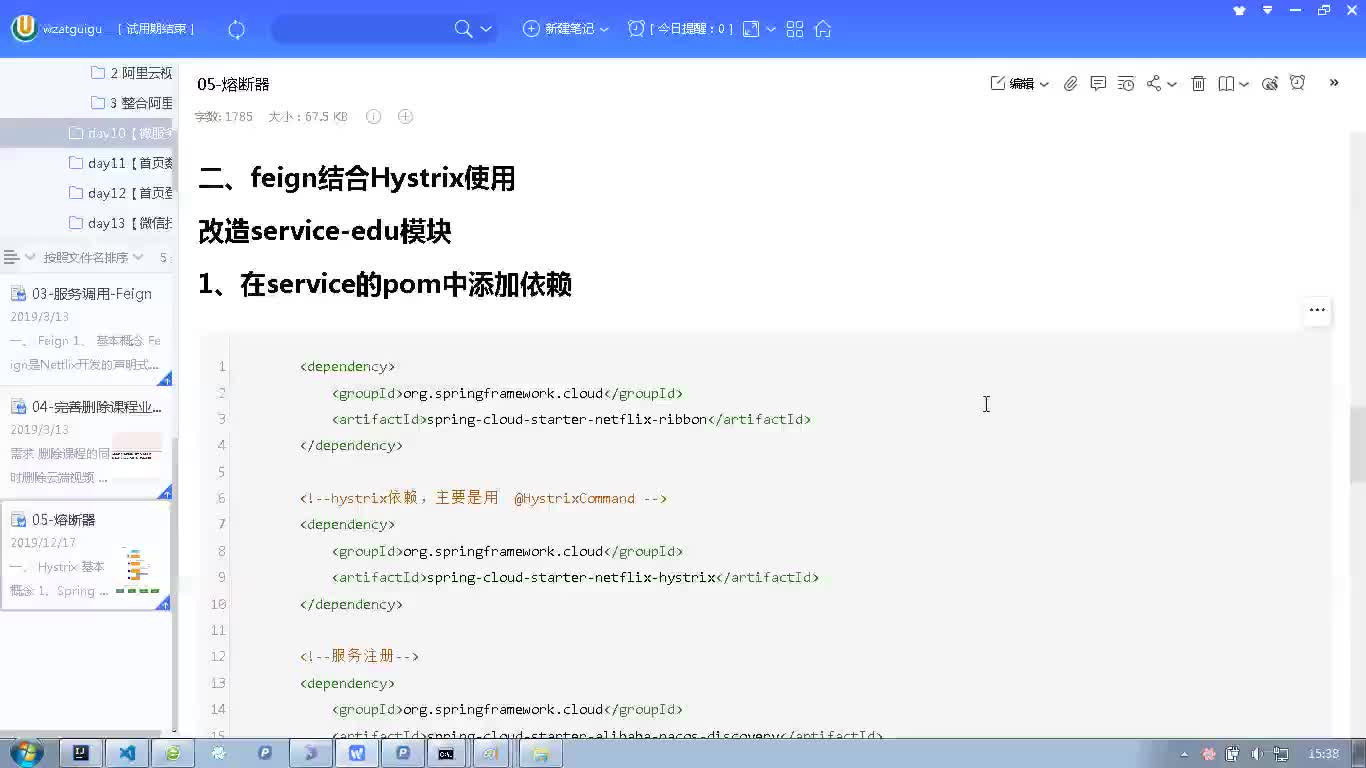The width and height of the screenshot is (1366, 768).
Task: Open the Word taskbar icon
Action: [x=357, y=753]
